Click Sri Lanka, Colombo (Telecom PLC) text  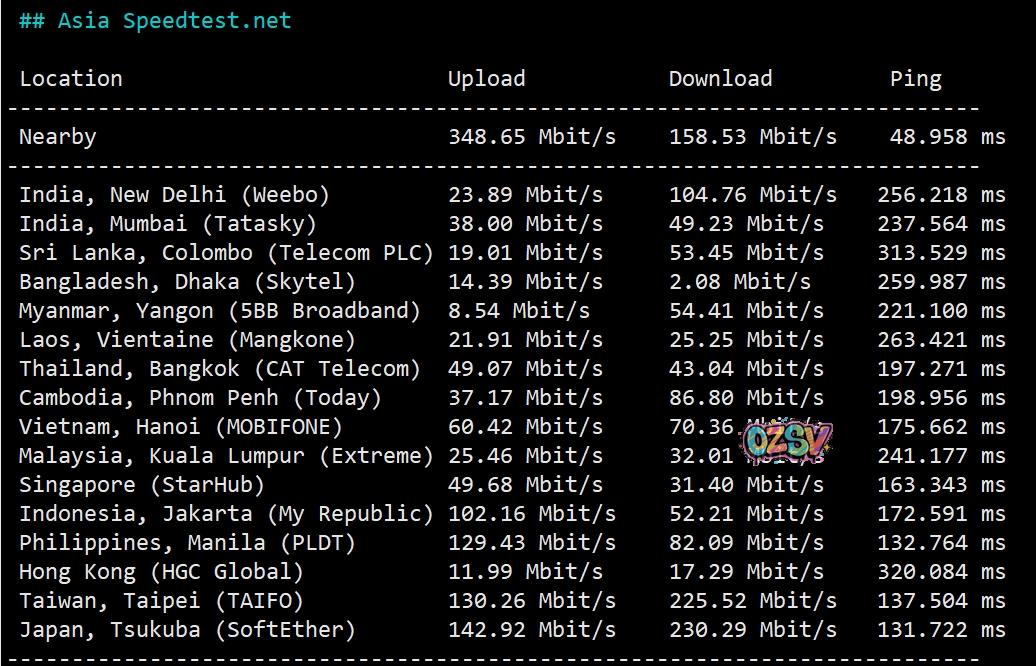pyautogui.click(x=226, y=253)
